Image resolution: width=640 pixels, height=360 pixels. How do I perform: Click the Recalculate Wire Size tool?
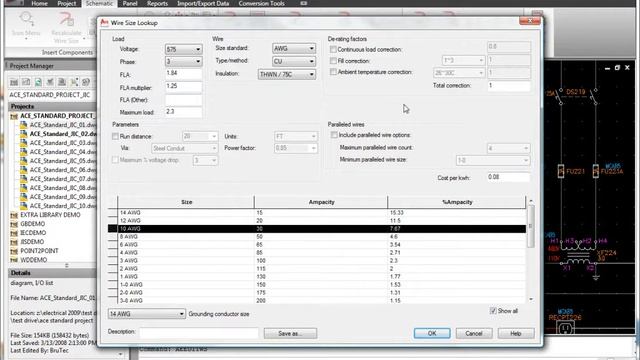(66, 28)
